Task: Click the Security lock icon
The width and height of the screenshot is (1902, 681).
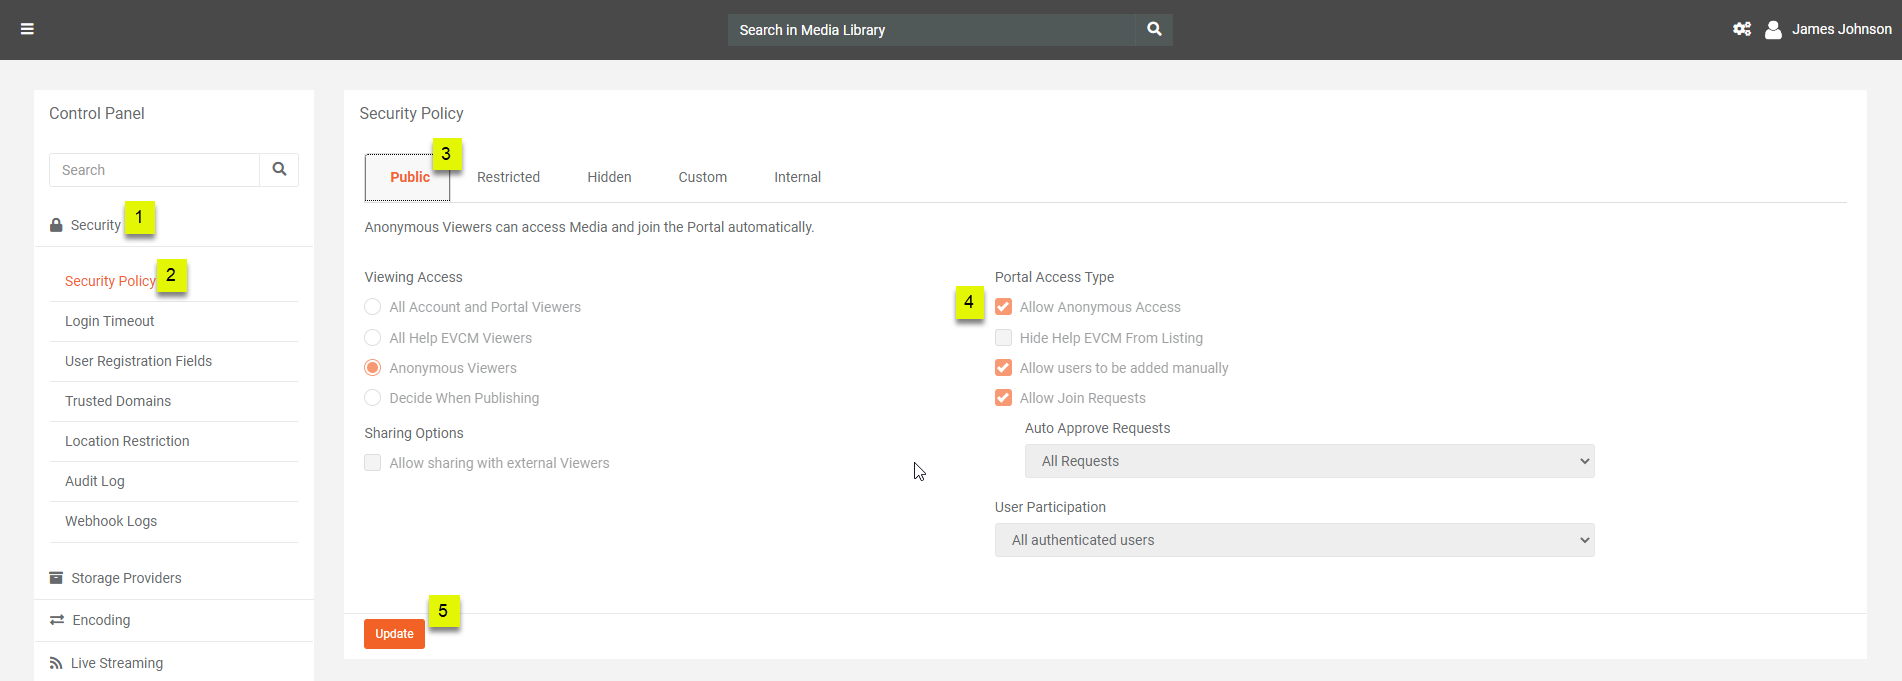Action: (x=56, y=226)
